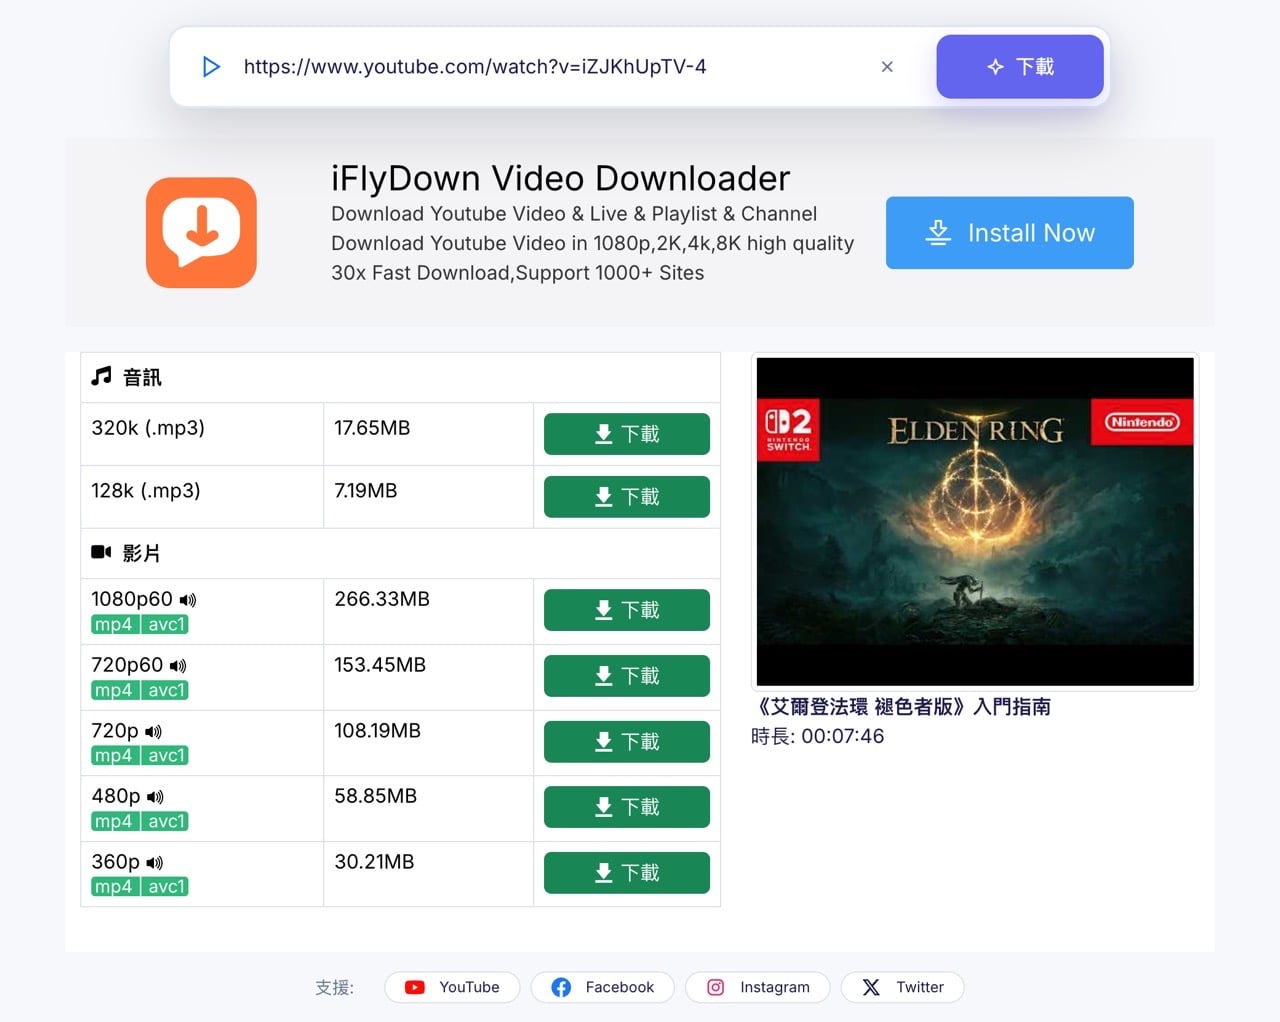Click the music note icon by 音訊
The height and width of the screenshot is (1022, 1280).
pyautogui.click(x=101, y=377)
